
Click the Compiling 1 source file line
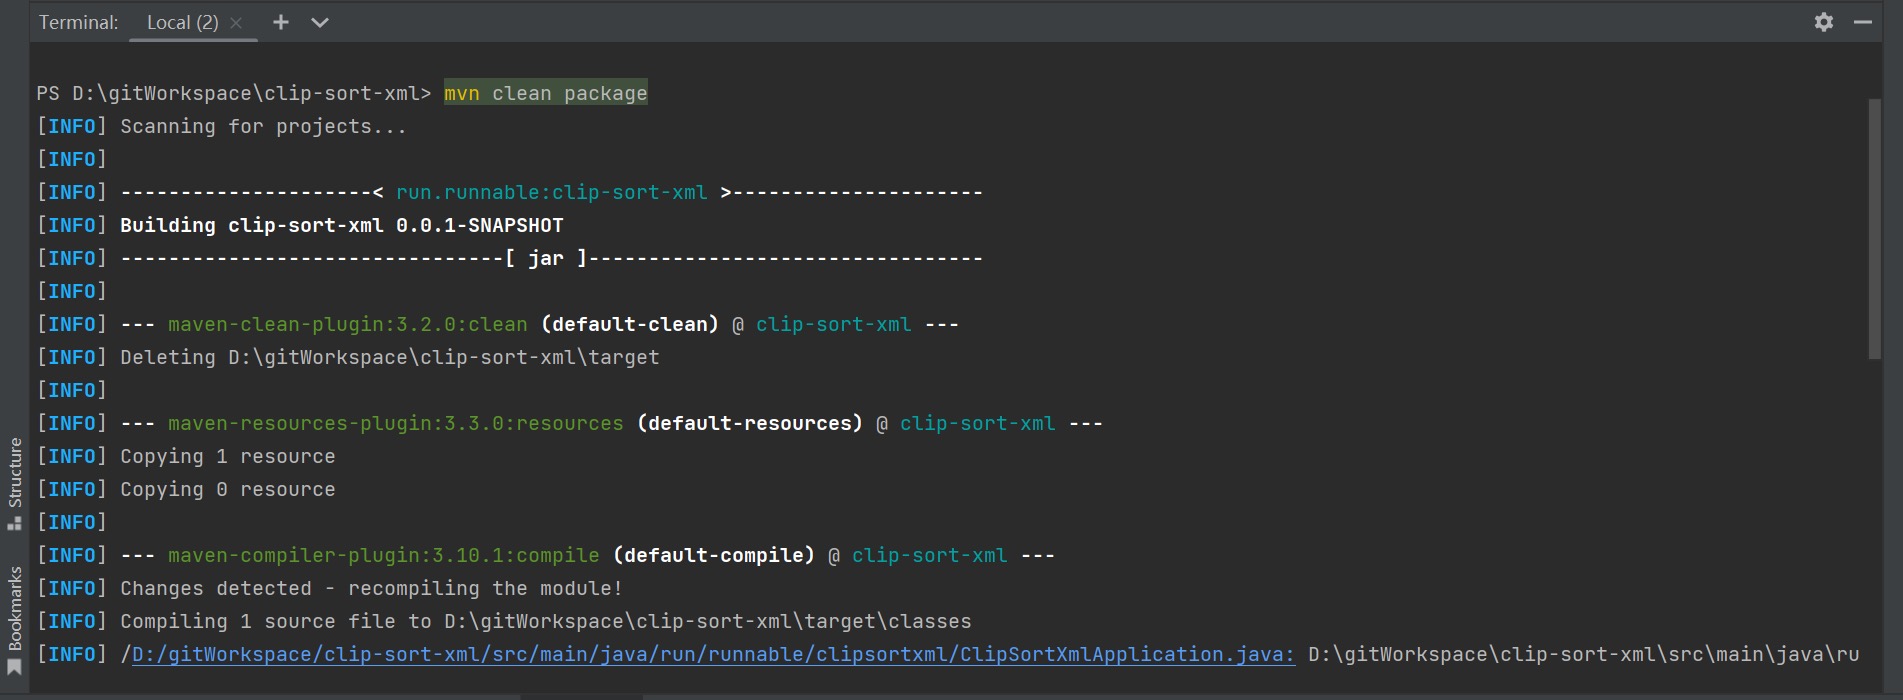545,621
